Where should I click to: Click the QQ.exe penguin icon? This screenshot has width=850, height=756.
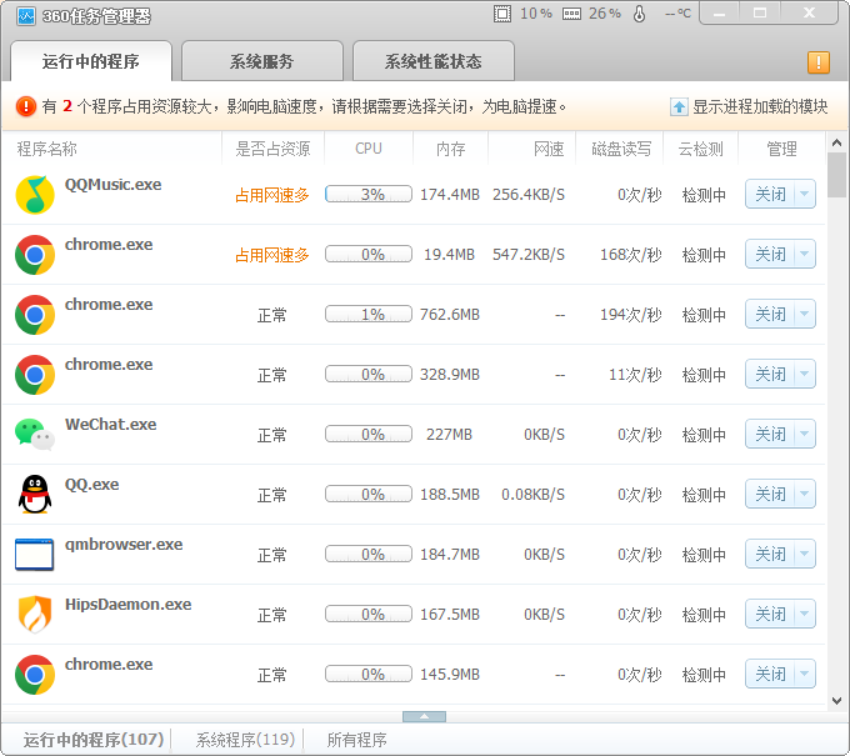pos(35,495)
